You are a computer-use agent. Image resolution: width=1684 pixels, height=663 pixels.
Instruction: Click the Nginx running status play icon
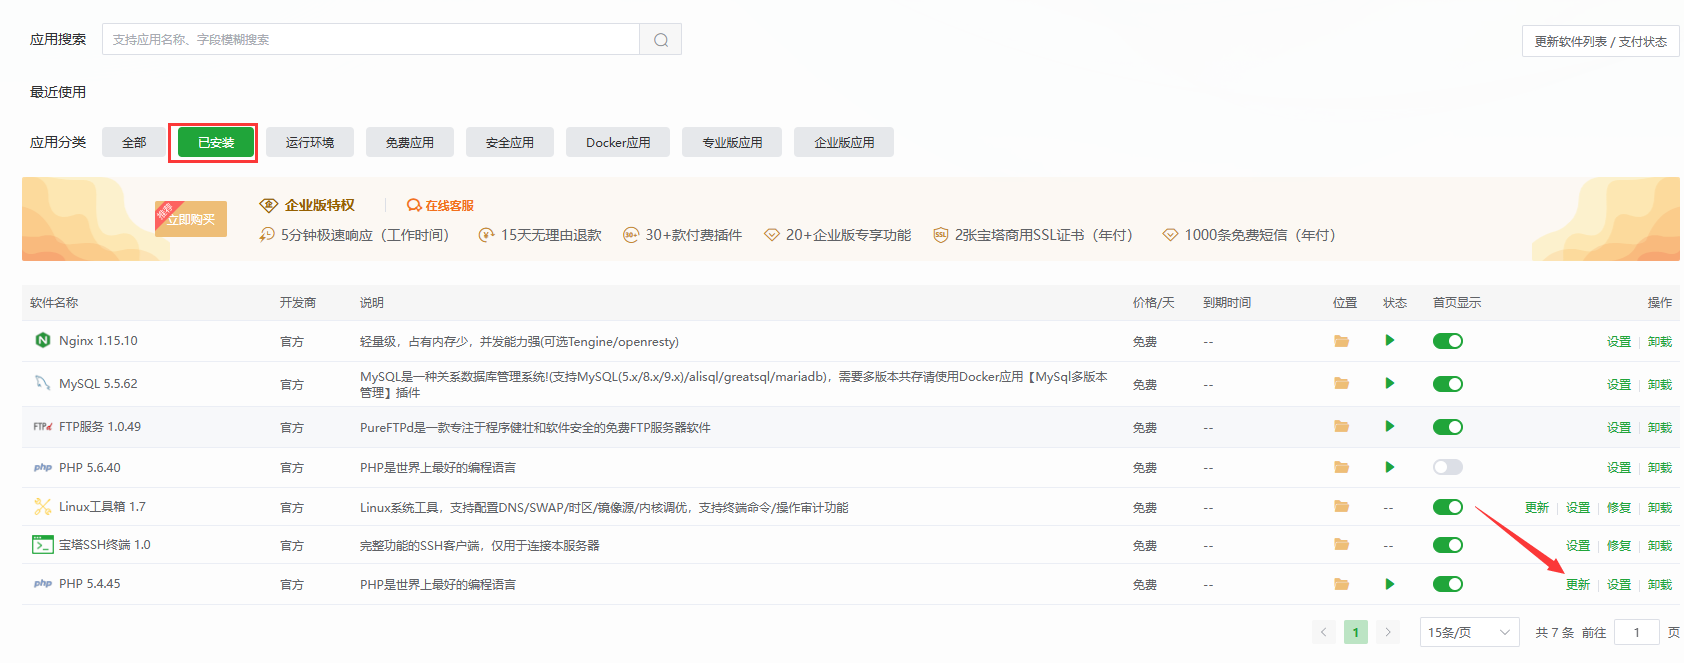1390,341
